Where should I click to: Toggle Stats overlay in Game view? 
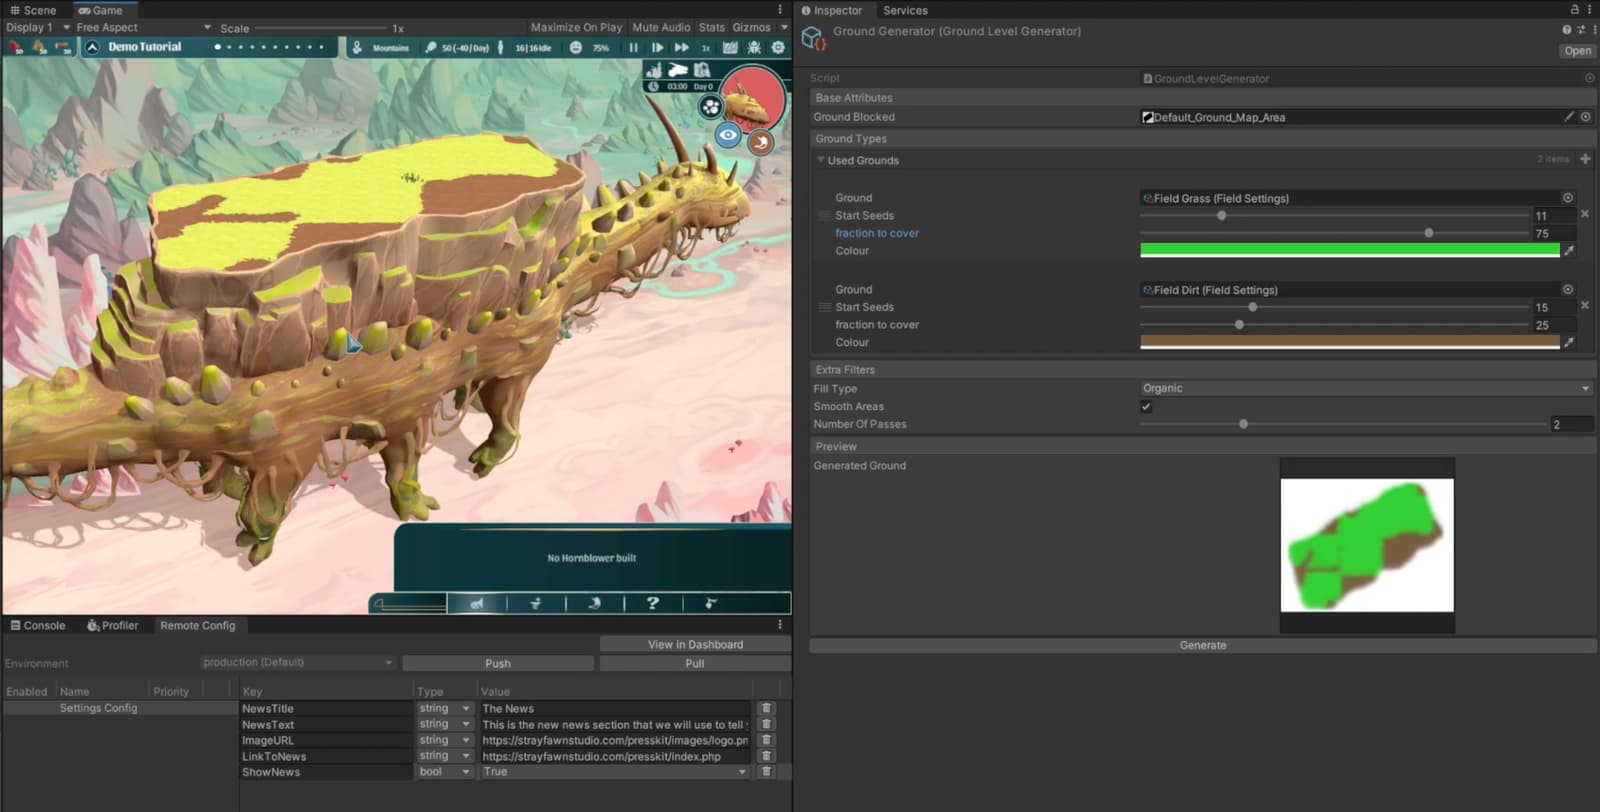coord(712,27)
